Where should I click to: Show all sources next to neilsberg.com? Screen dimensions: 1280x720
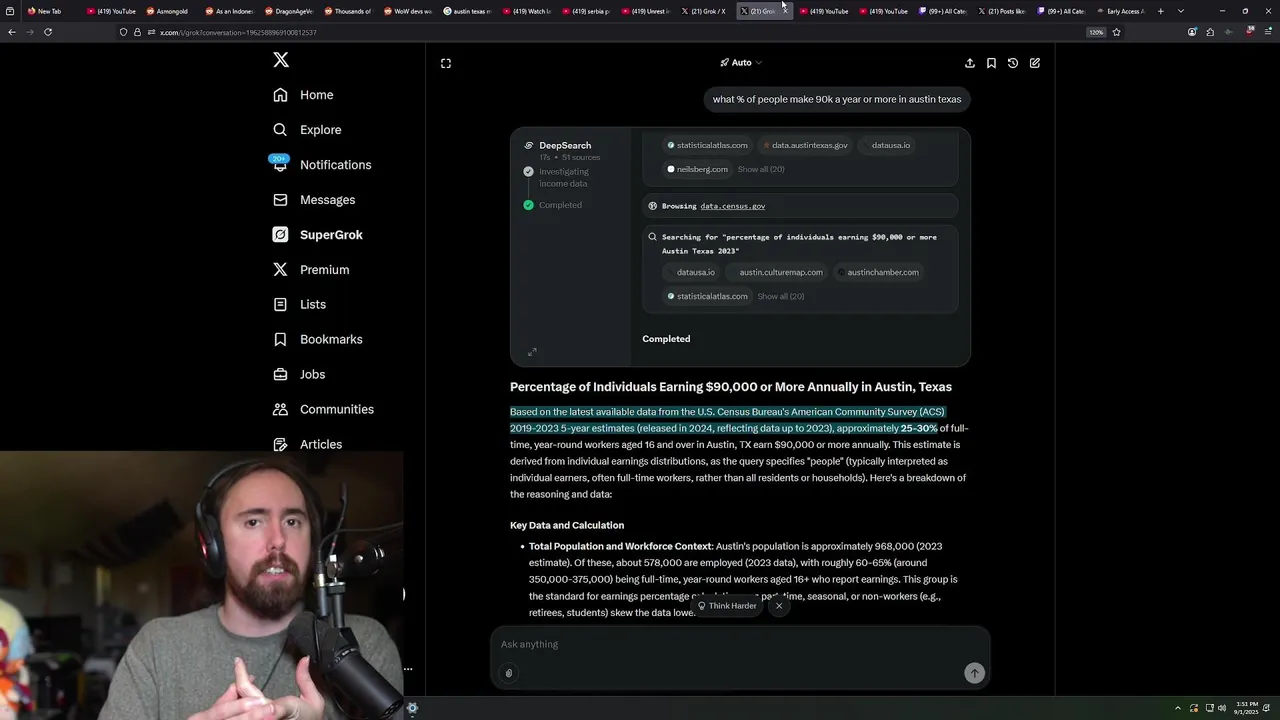coord(761,169)
